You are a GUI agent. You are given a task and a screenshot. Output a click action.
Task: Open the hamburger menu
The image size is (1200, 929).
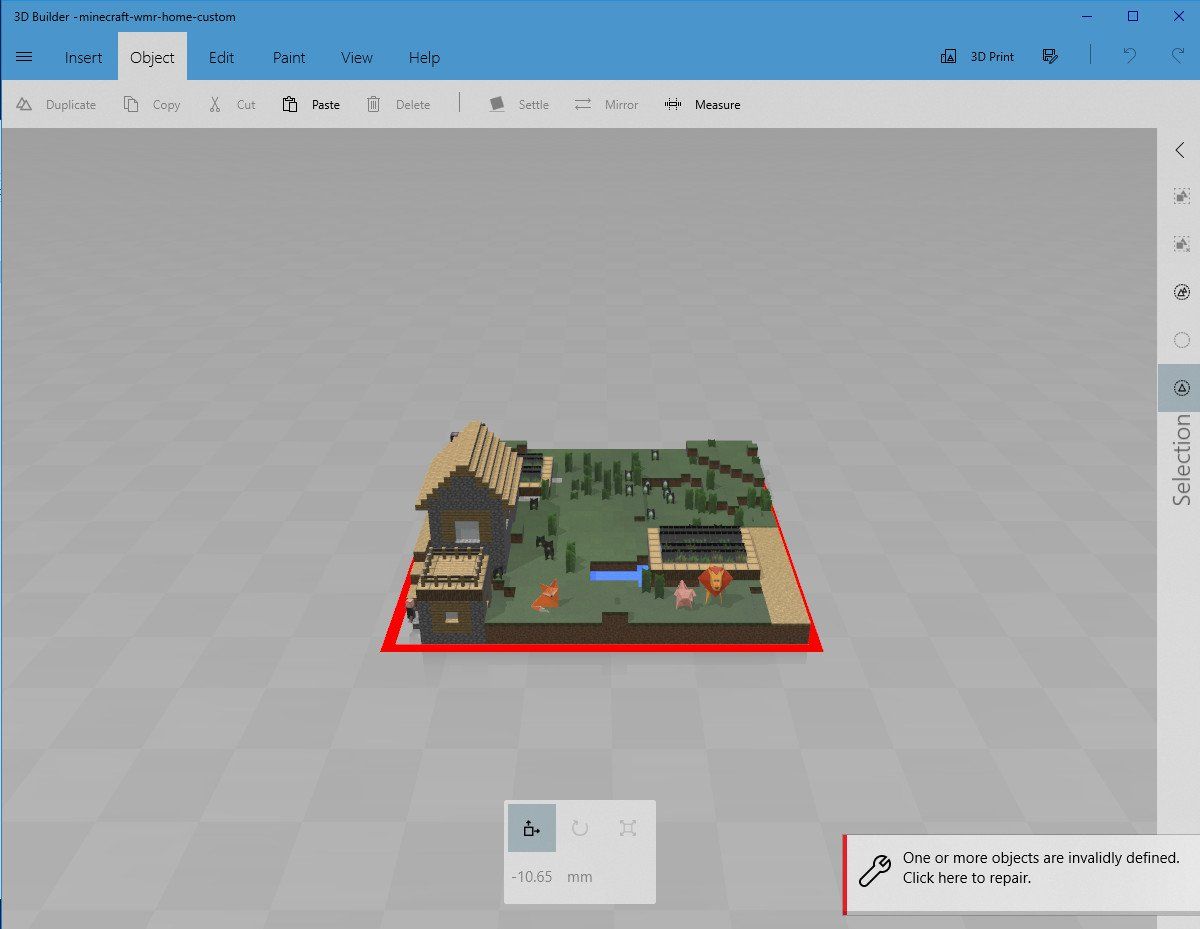point(25,57)
